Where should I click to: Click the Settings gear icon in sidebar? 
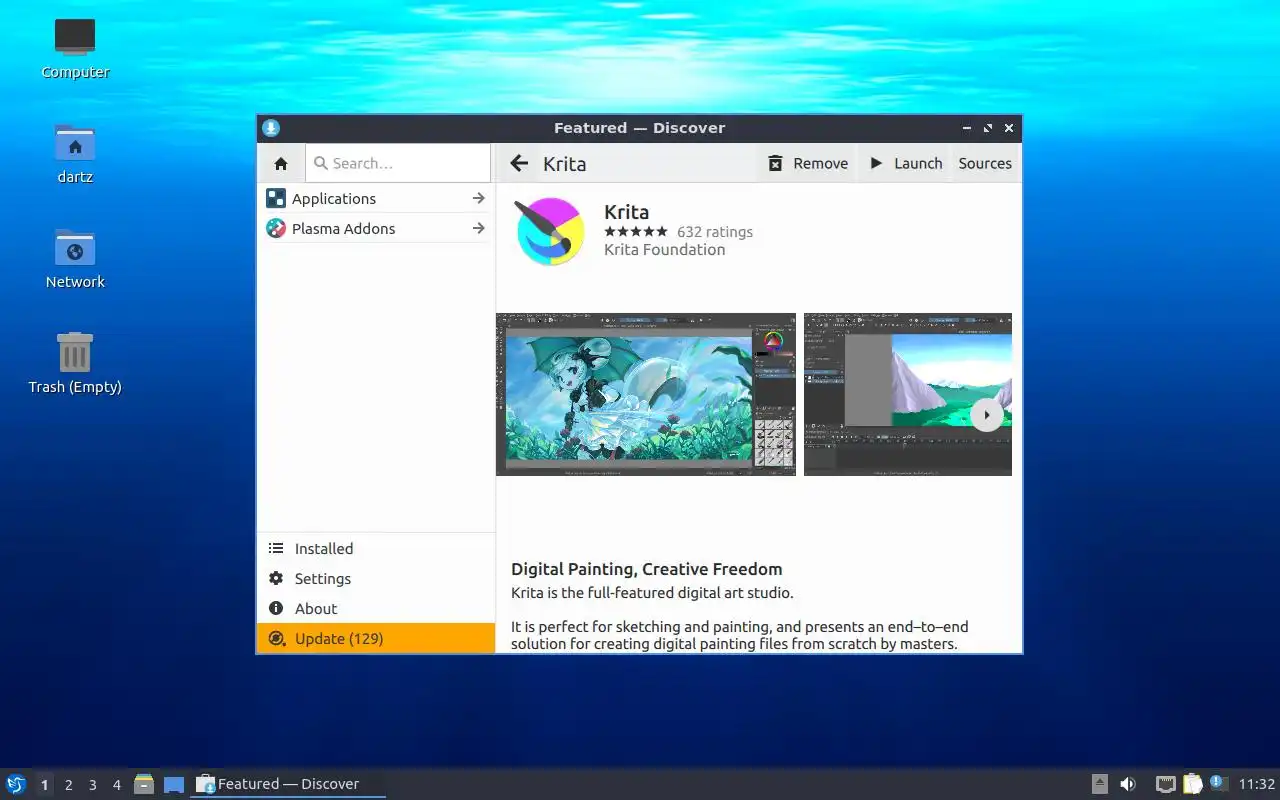[276, 578]
